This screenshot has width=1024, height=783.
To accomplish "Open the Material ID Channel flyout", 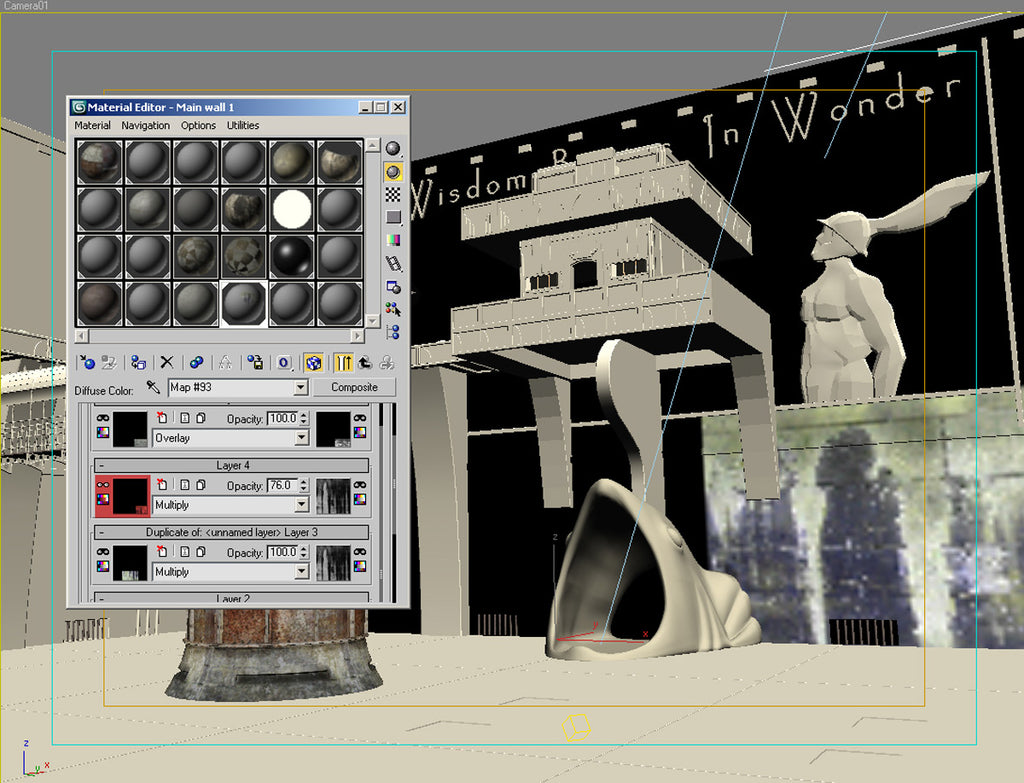I will point(283,362).
